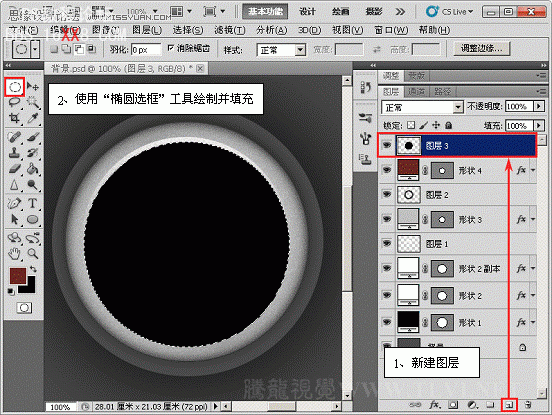Select the Eraser tool
Screen dimensions: 552x415
point(14,169)
